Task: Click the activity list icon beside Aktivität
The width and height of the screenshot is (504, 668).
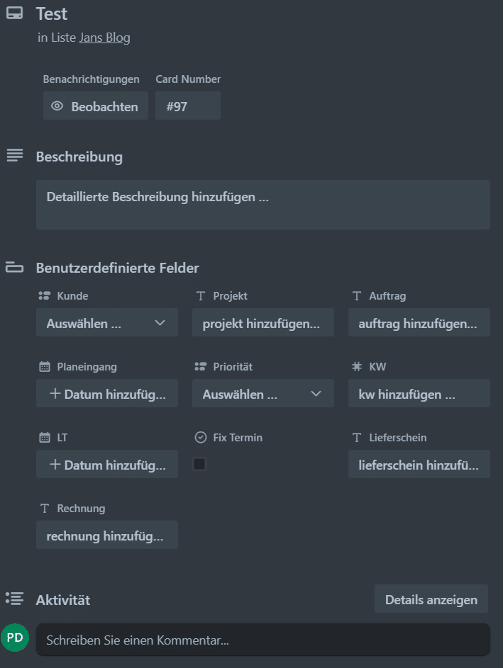Action: 14,599
